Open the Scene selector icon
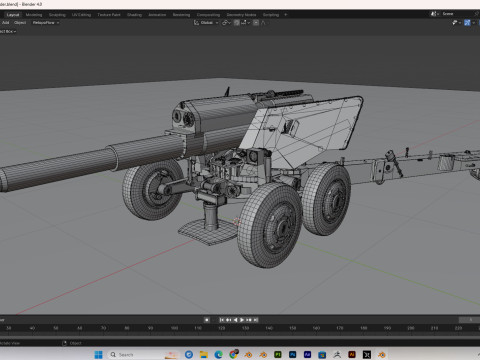The width and height of the screenshot is (480, 360). pos(435,14)
